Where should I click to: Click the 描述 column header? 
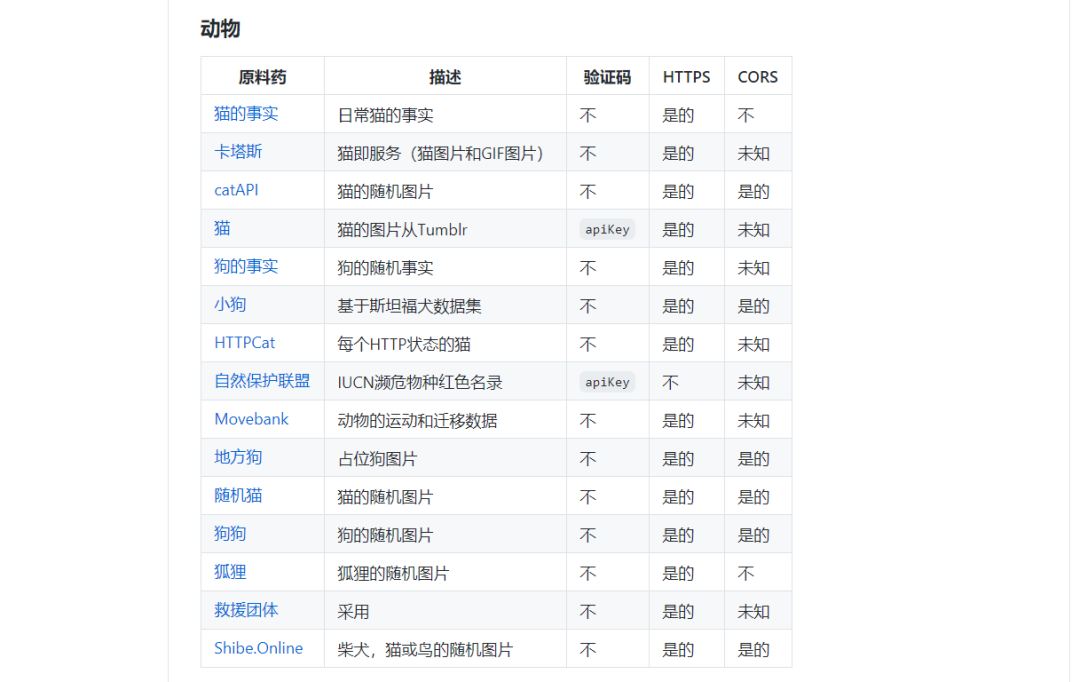(445, 77)
